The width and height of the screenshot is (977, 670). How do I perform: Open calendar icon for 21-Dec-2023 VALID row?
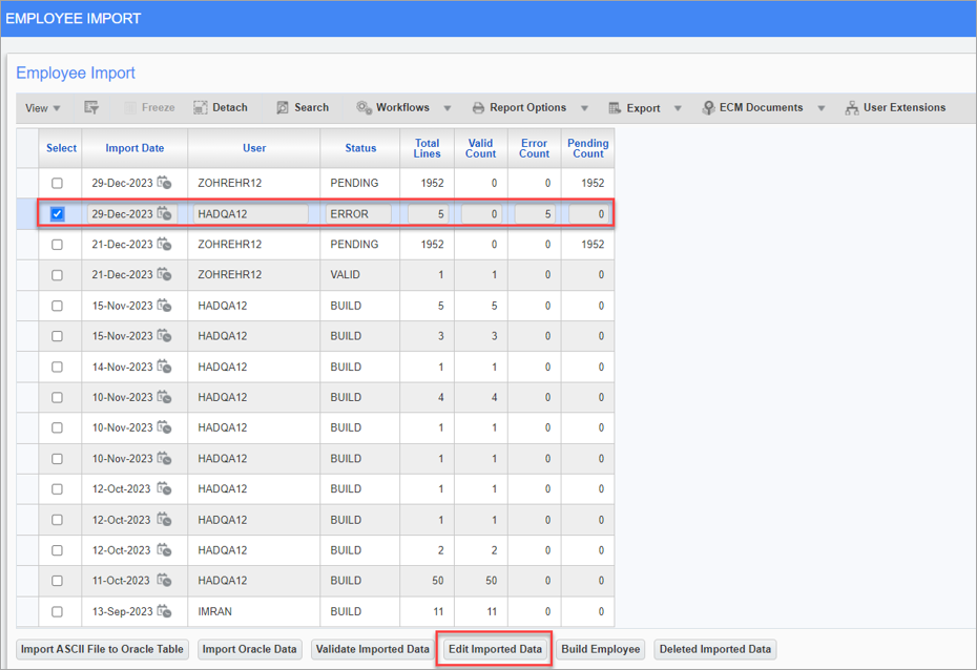pyautogui.click(x=164, y=274)
